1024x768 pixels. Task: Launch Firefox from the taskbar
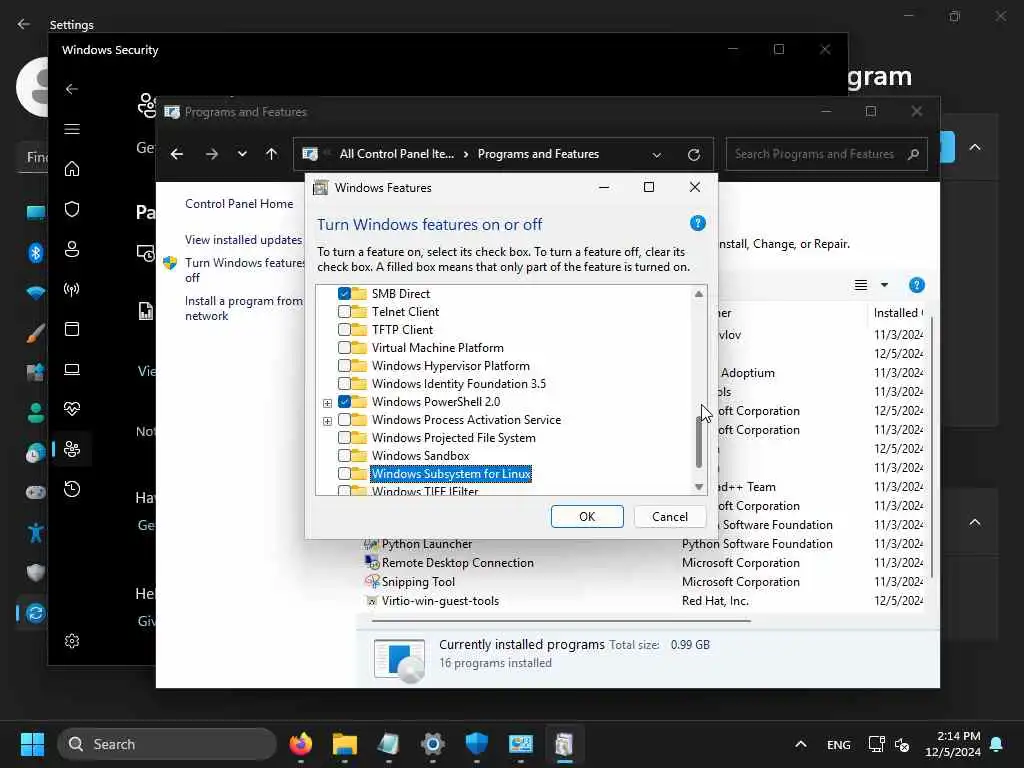(300, 744)
